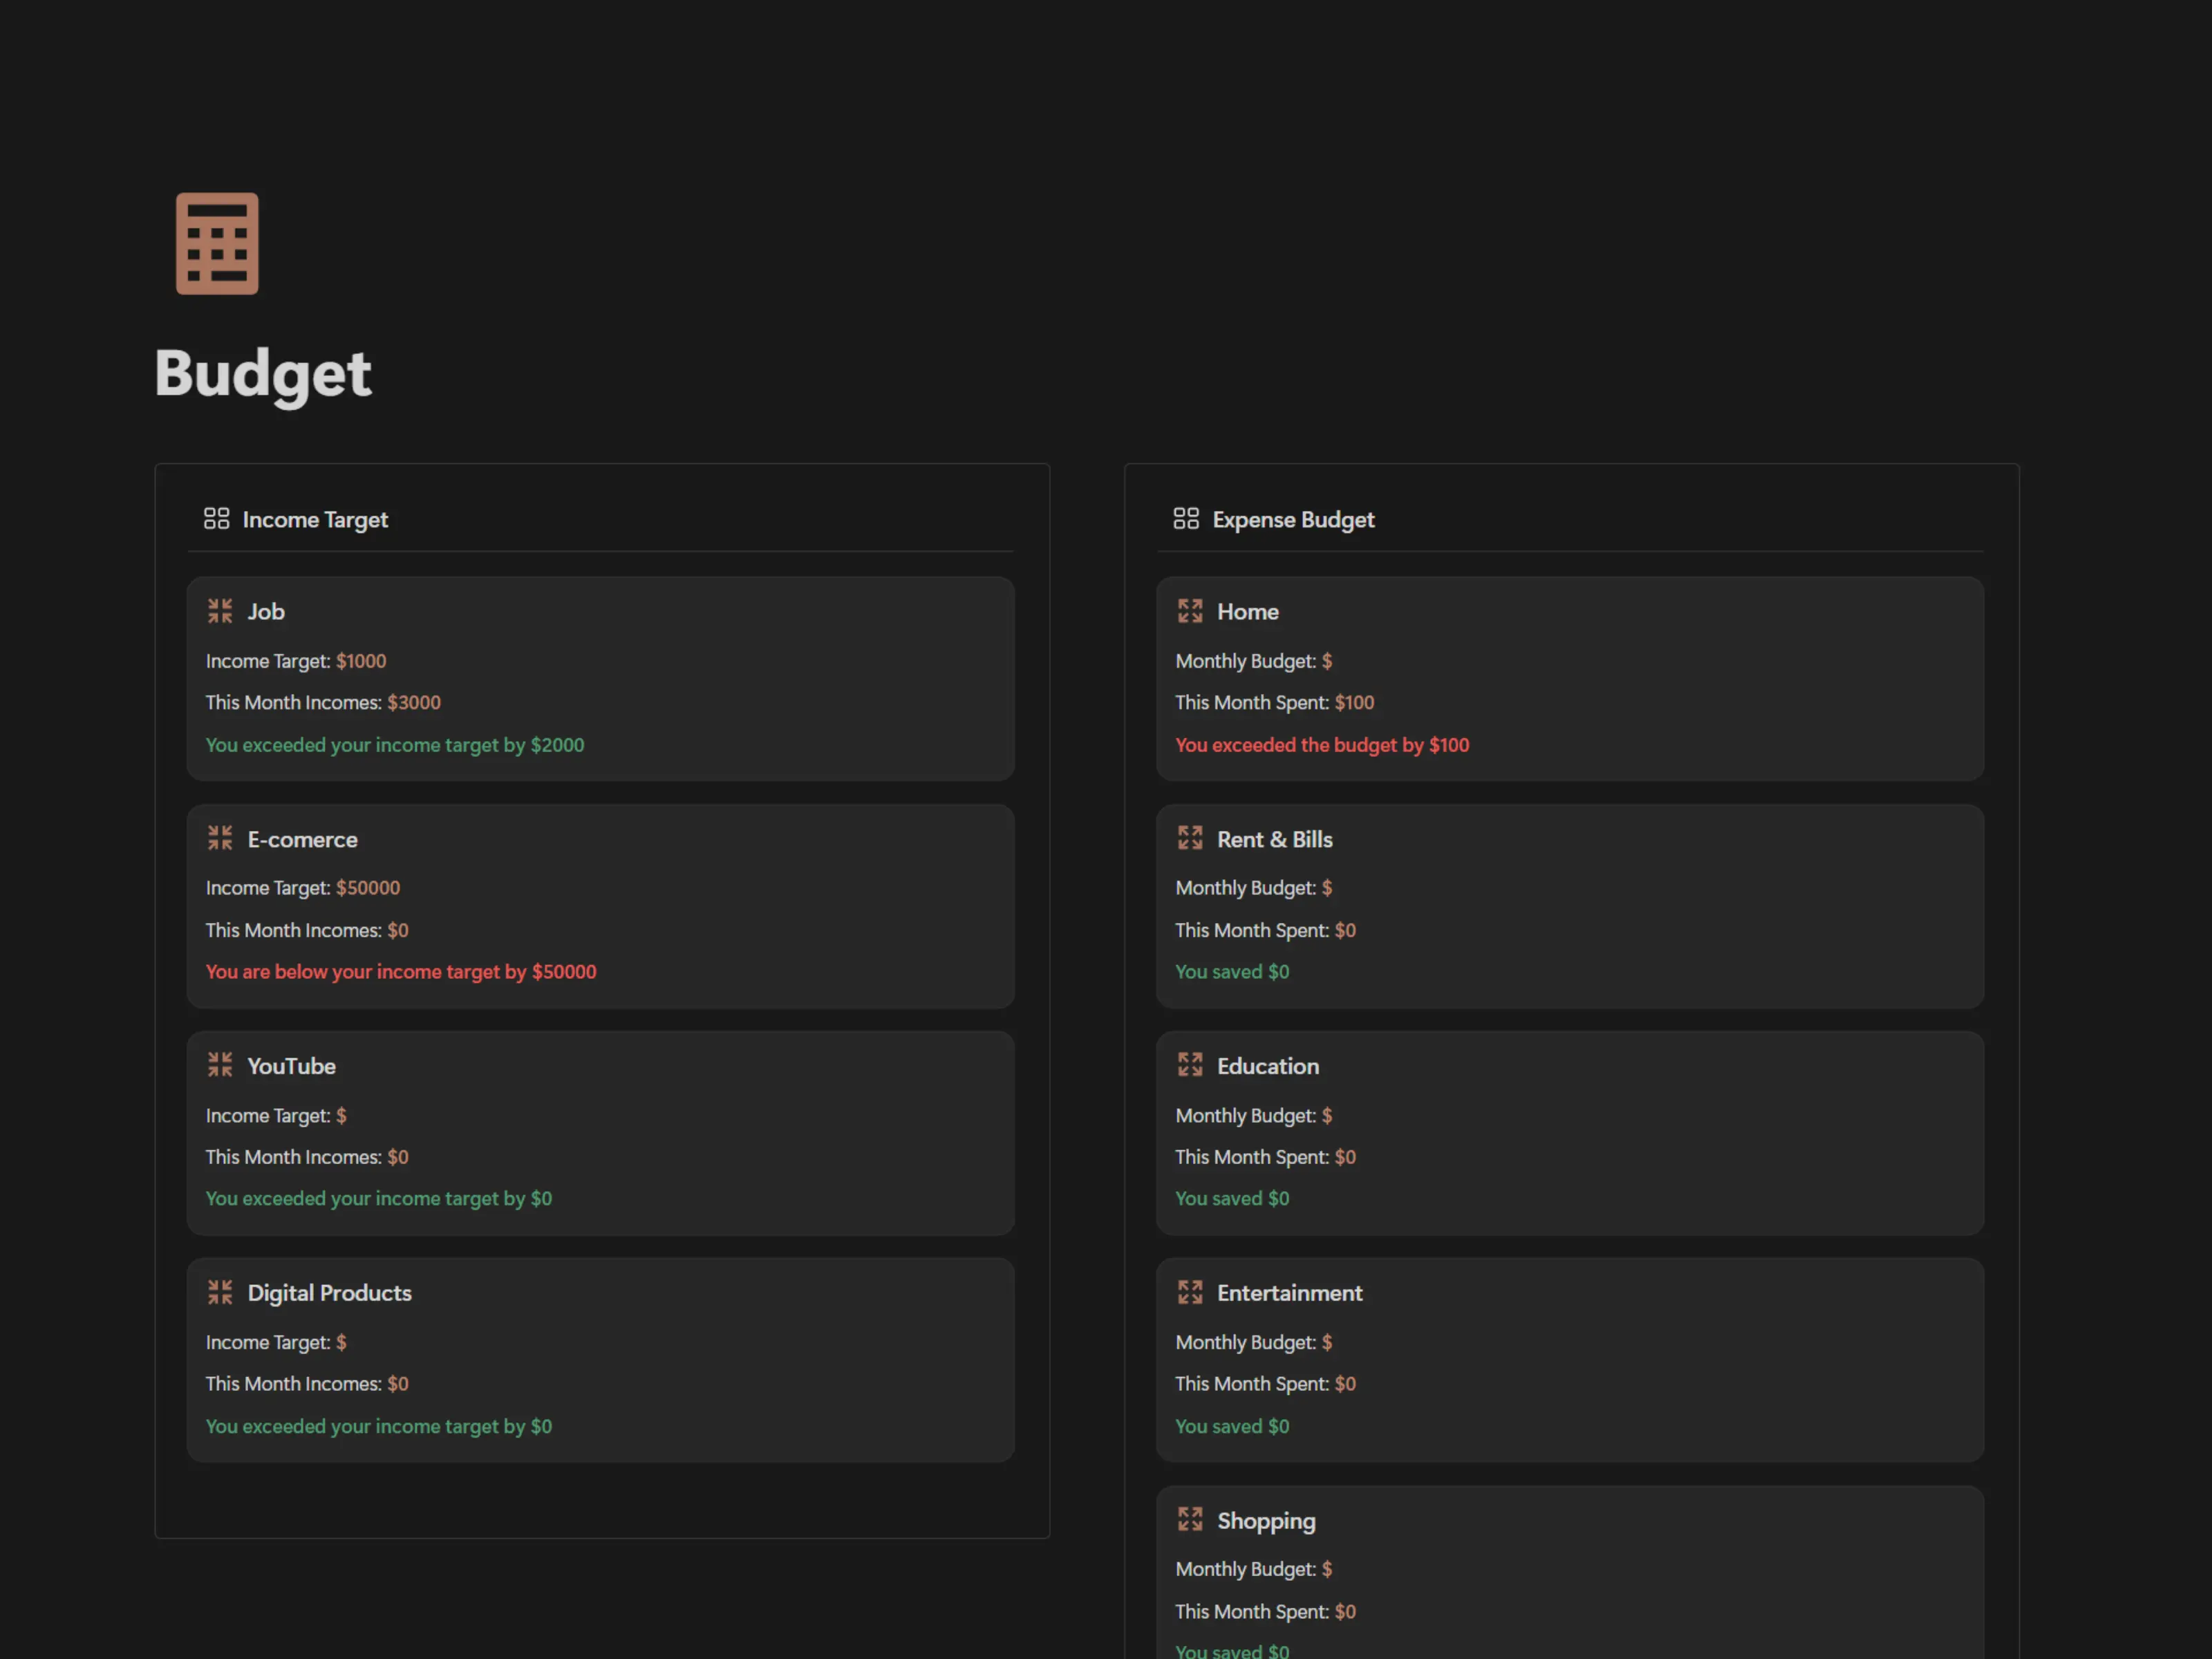Image resolution: width=2212 pixels, height=1659 pixels.
Task: Click the Expense Budget gallery view icon
Action: [1186, 518]
